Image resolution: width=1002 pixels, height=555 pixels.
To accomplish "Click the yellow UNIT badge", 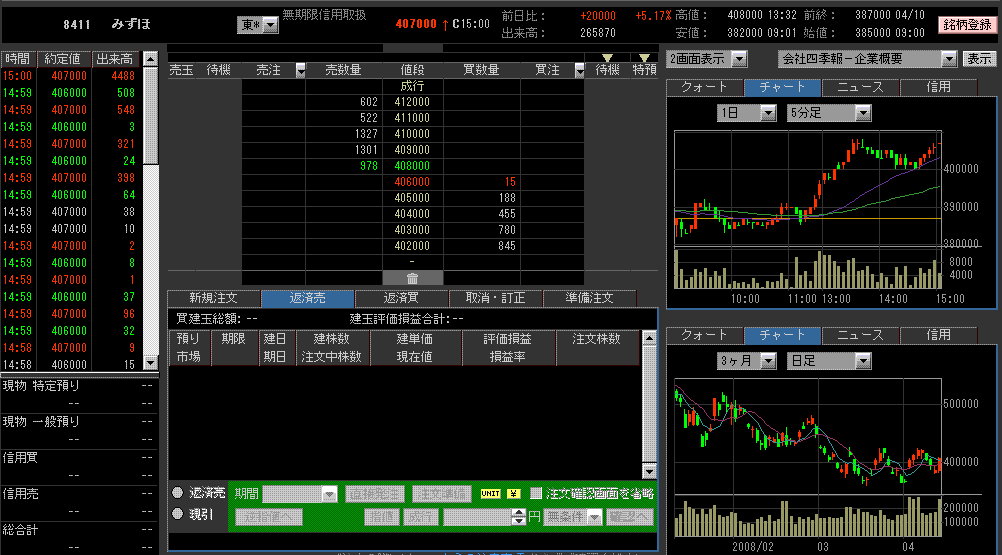I will tap(490, 493).
